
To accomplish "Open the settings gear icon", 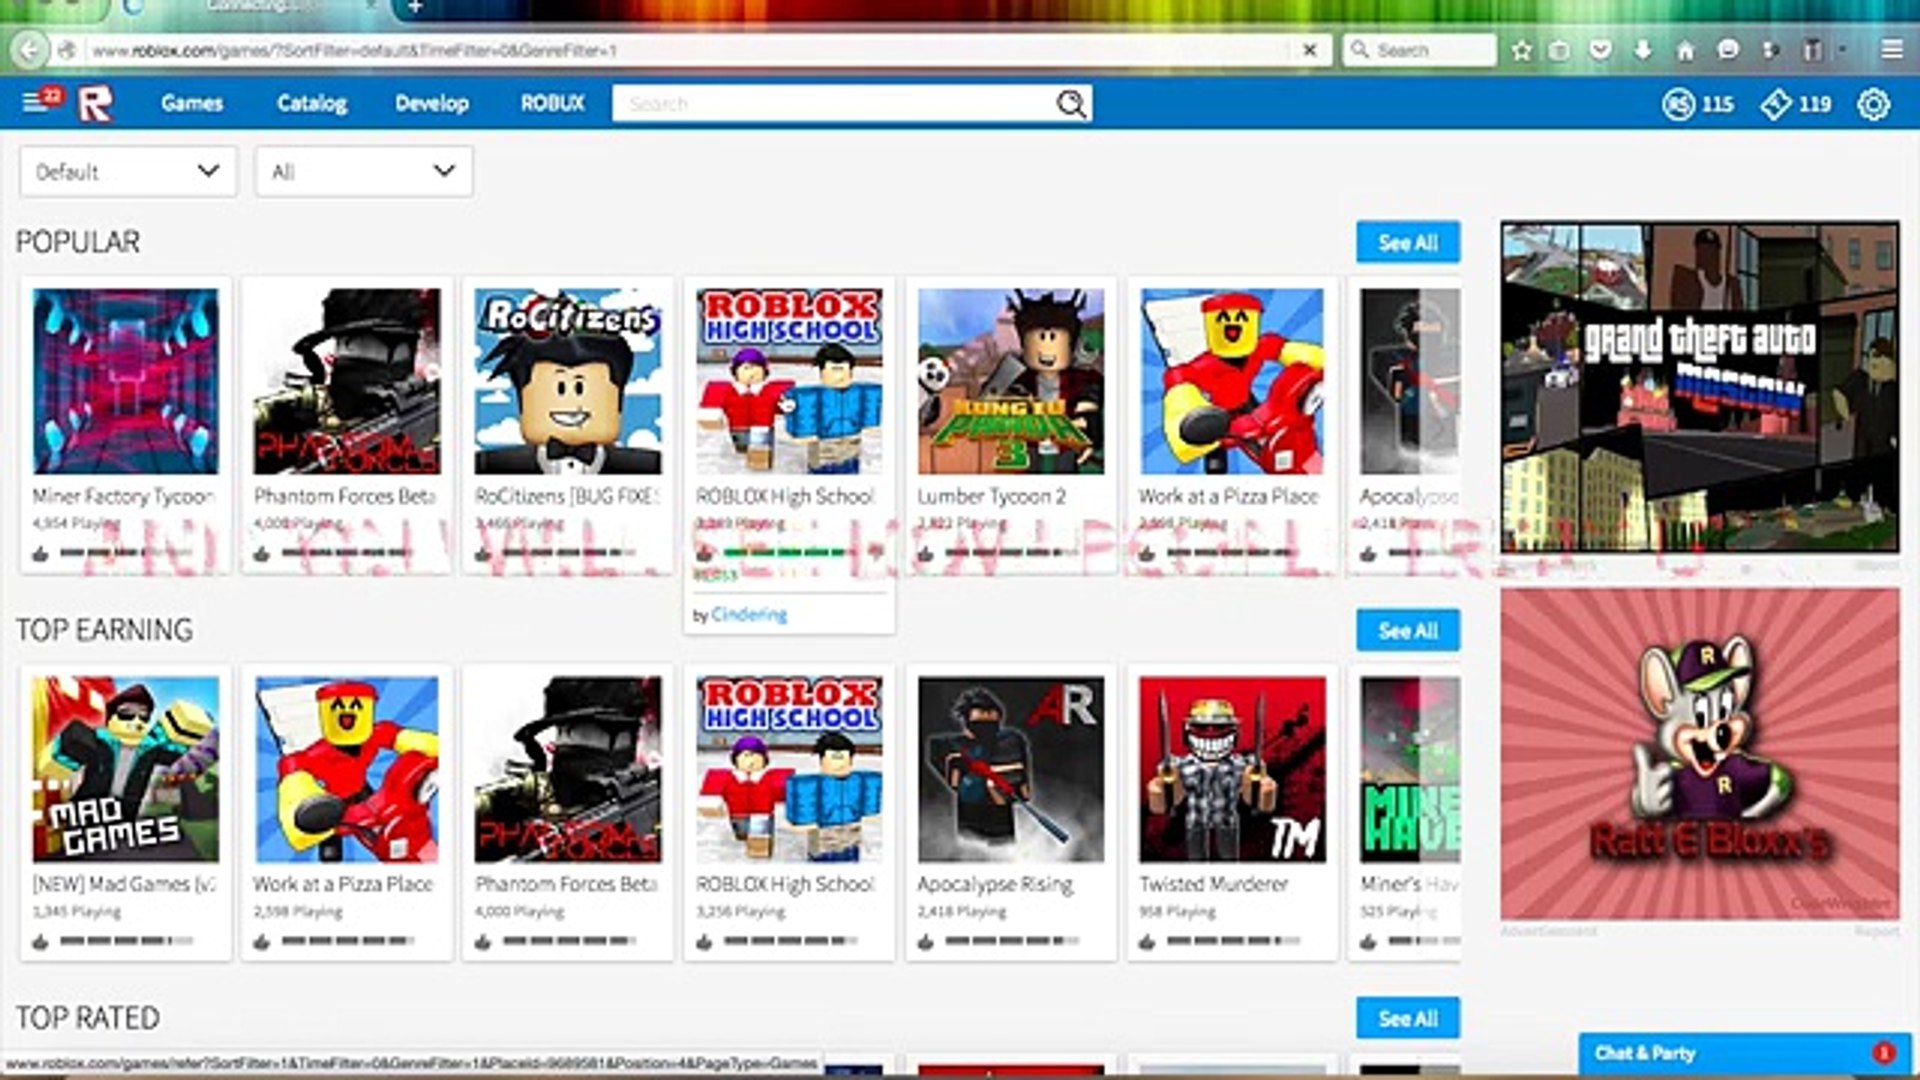I will tap(1873, 104).
